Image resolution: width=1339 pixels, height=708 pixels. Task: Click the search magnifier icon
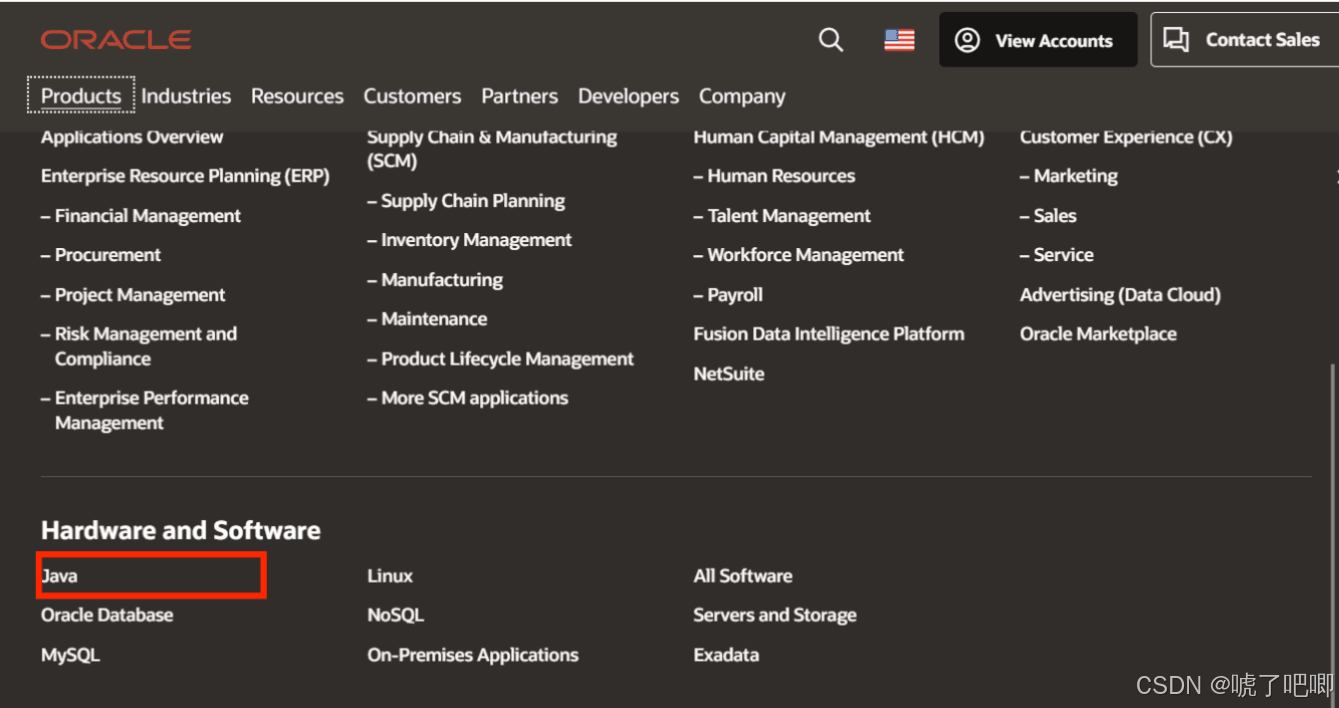click(831, 40)
